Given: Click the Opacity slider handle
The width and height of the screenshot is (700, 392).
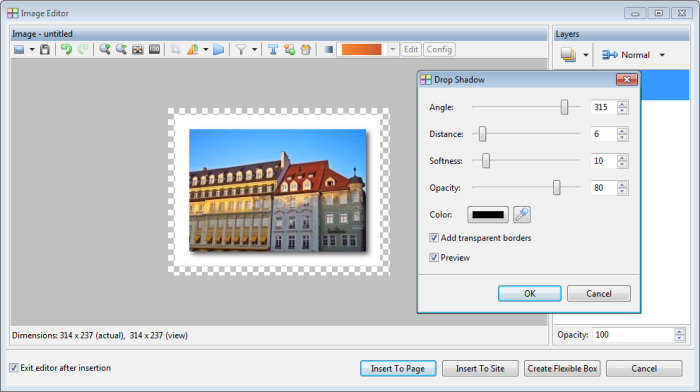Looking at the screenshot, I should coord(557,188).
